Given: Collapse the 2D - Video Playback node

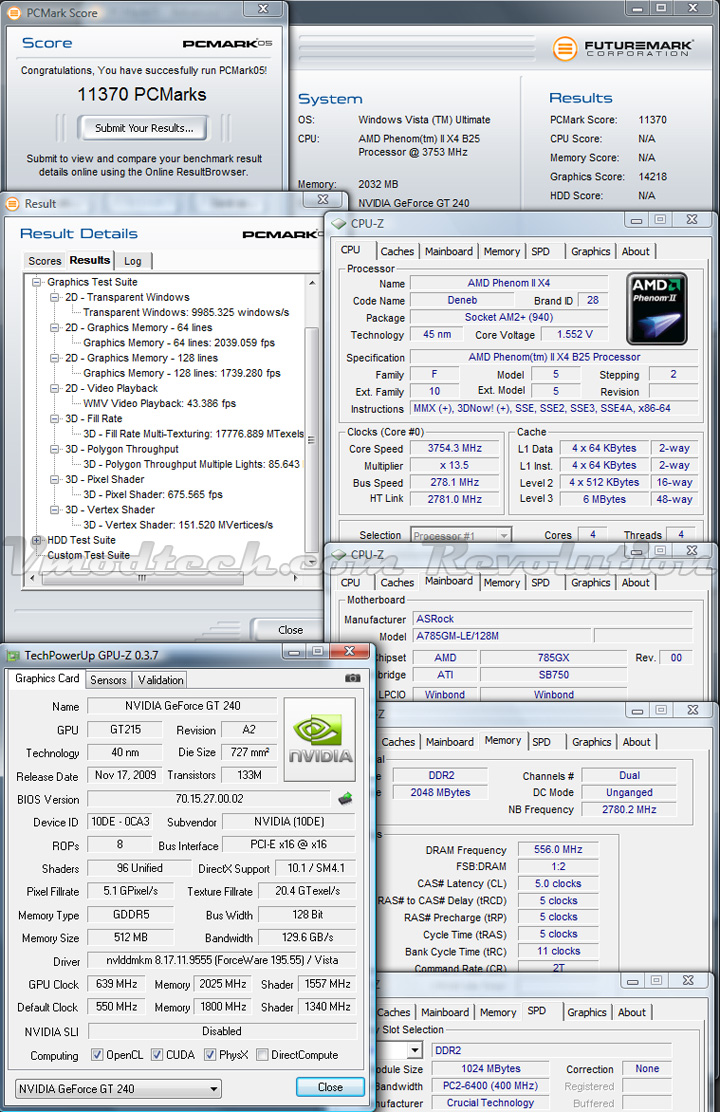Looking at the screenshot, I should 55,389.
